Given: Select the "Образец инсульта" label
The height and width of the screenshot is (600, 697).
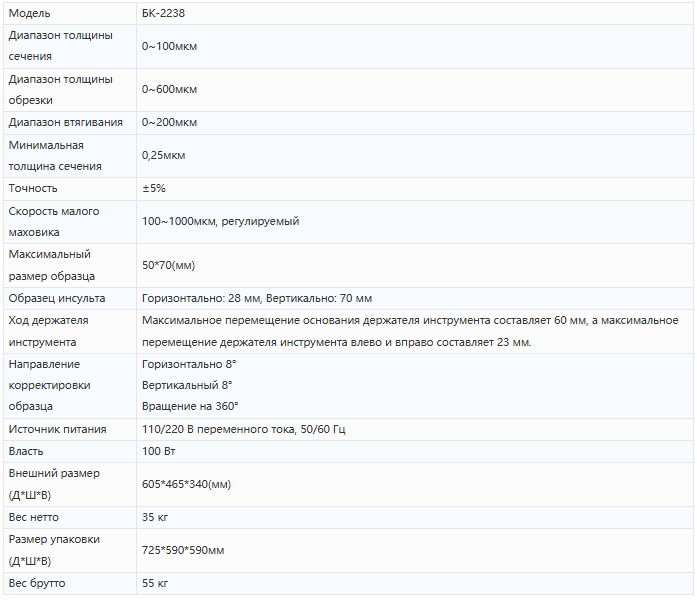Looking at the screenshot, I should coord(57,298).
